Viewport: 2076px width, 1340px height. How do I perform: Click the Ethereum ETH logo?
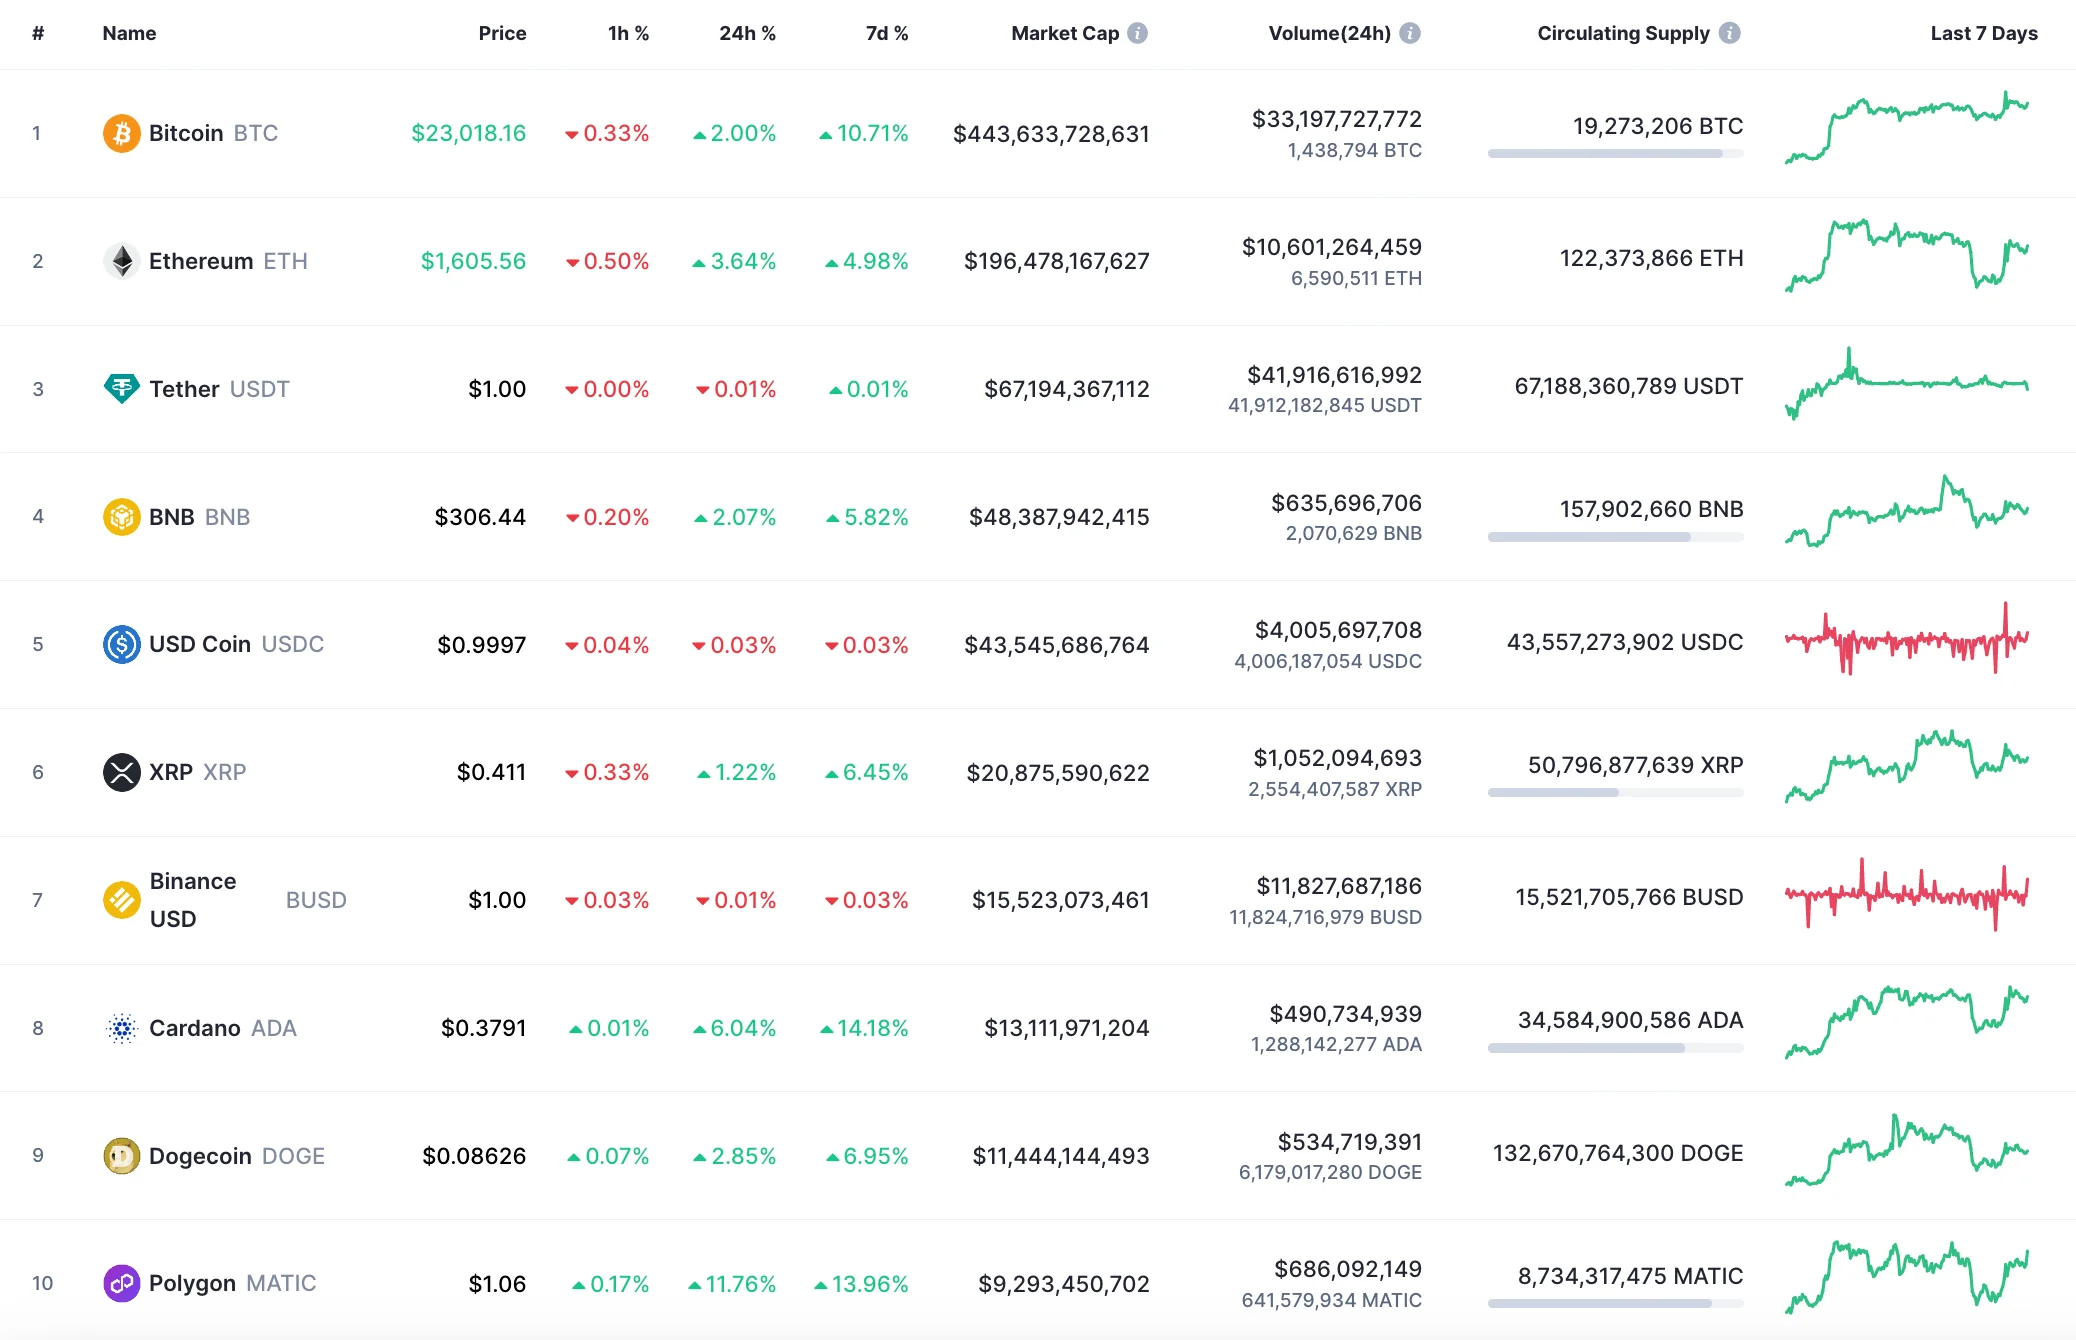(121, 260)
